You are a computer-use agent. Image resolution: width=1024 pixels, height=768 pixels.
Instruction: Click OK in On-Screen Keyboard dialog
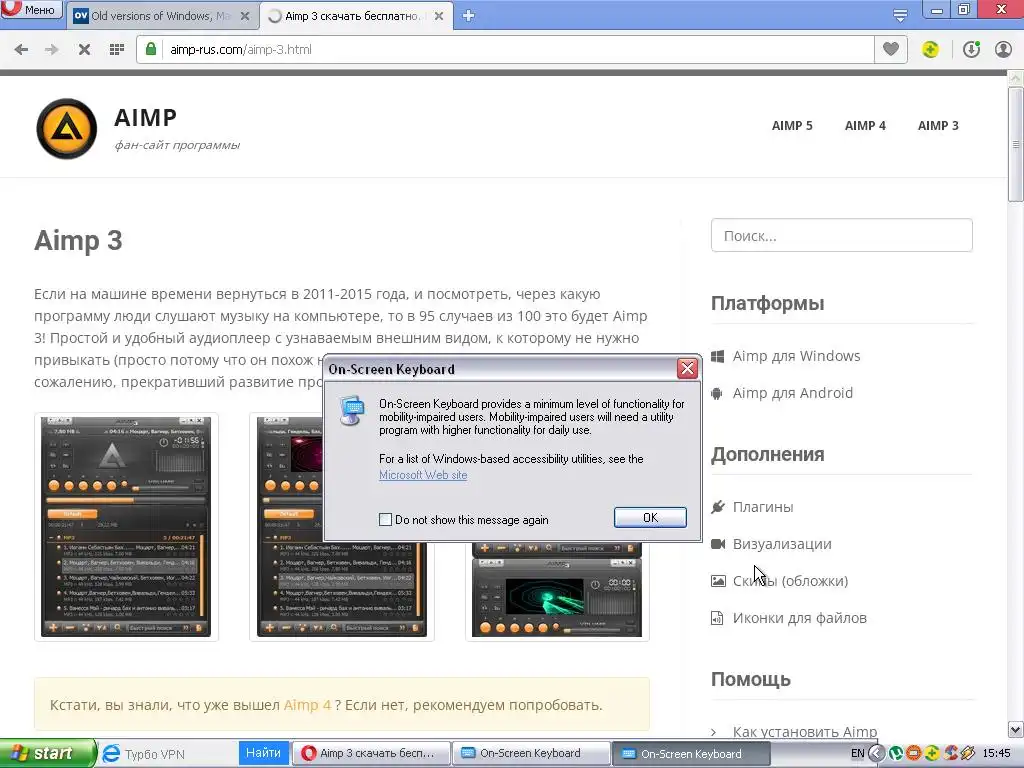[x=650, y=517]
